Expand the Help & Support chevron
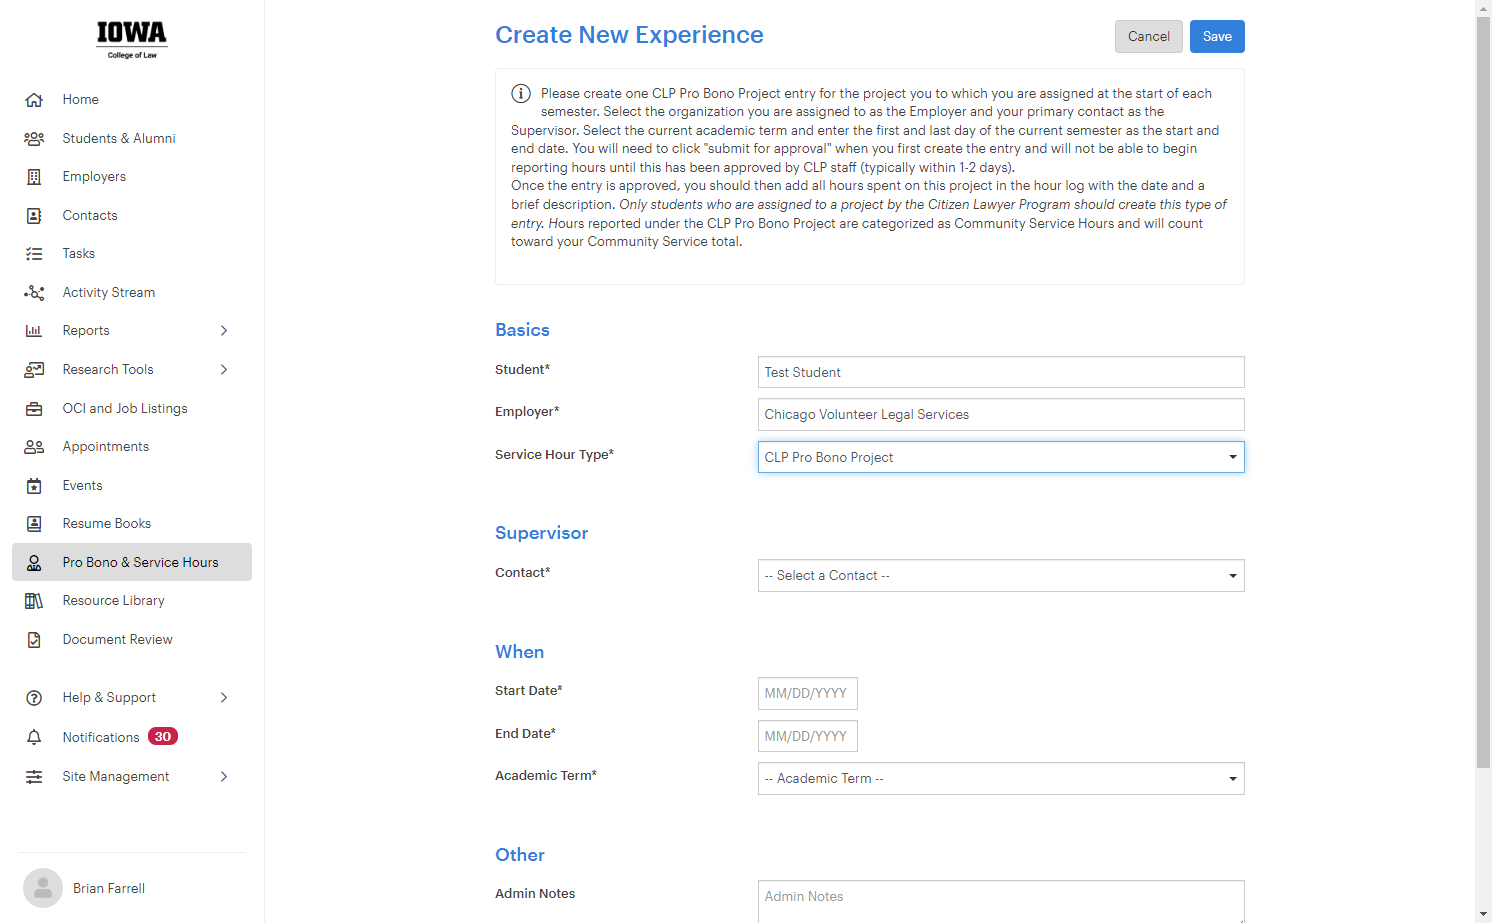1492x923 pixels. tap(224, 698)
